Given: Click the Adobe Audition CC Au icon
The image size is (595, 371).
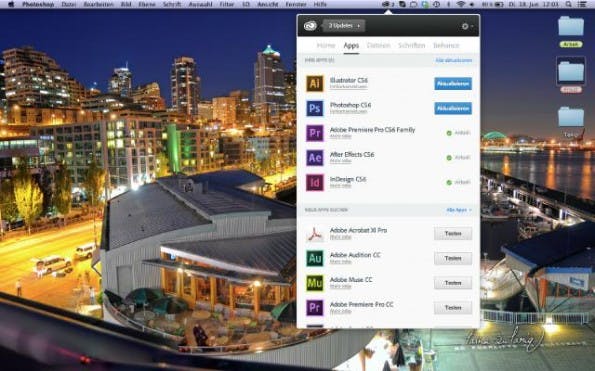Looking at the screenshot, I should coord(315,258).
